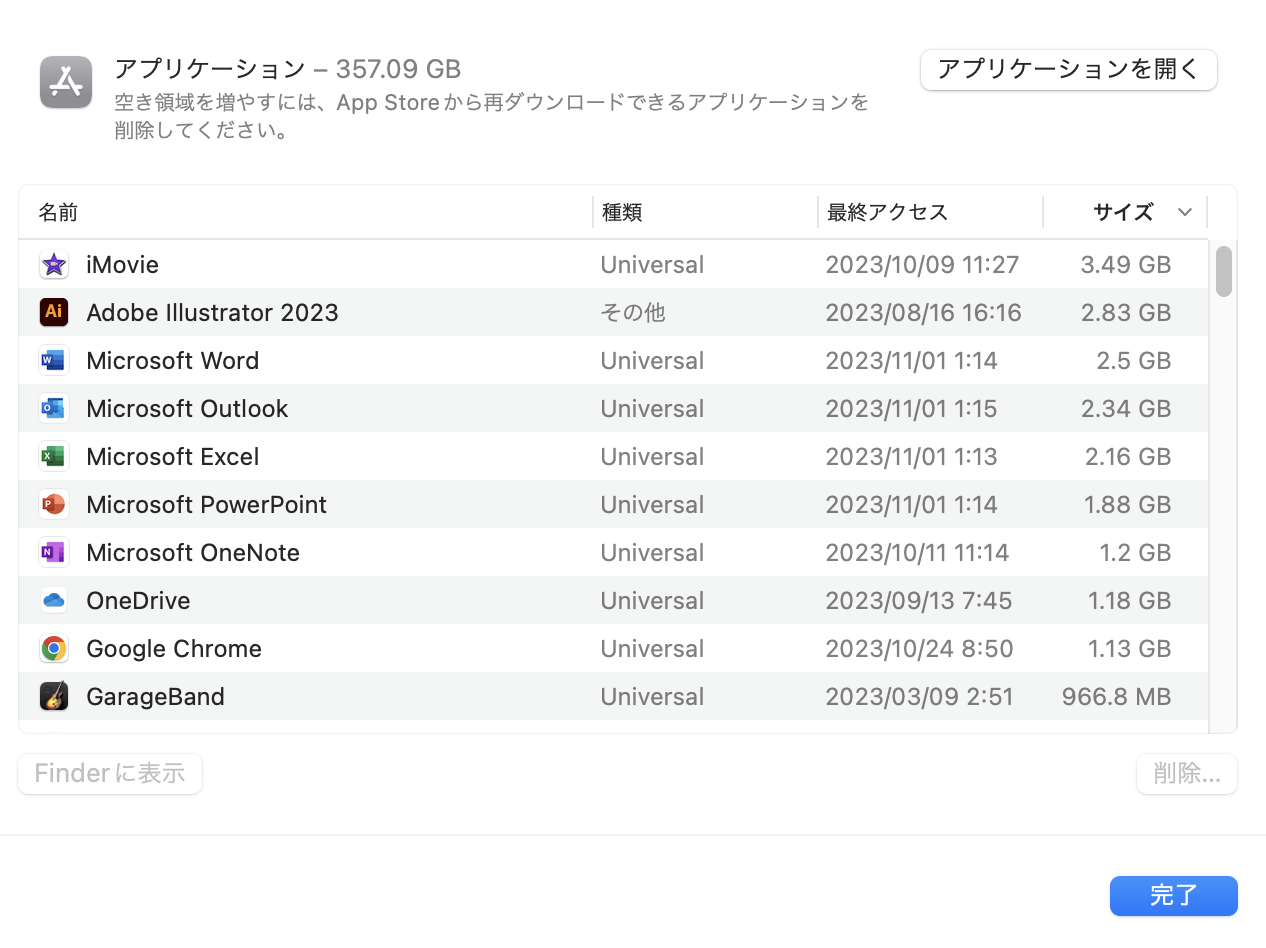Click the 2023/03/09 2:51 access date
The width and height of the screenshot is (1266, 948).
point(919,697)
